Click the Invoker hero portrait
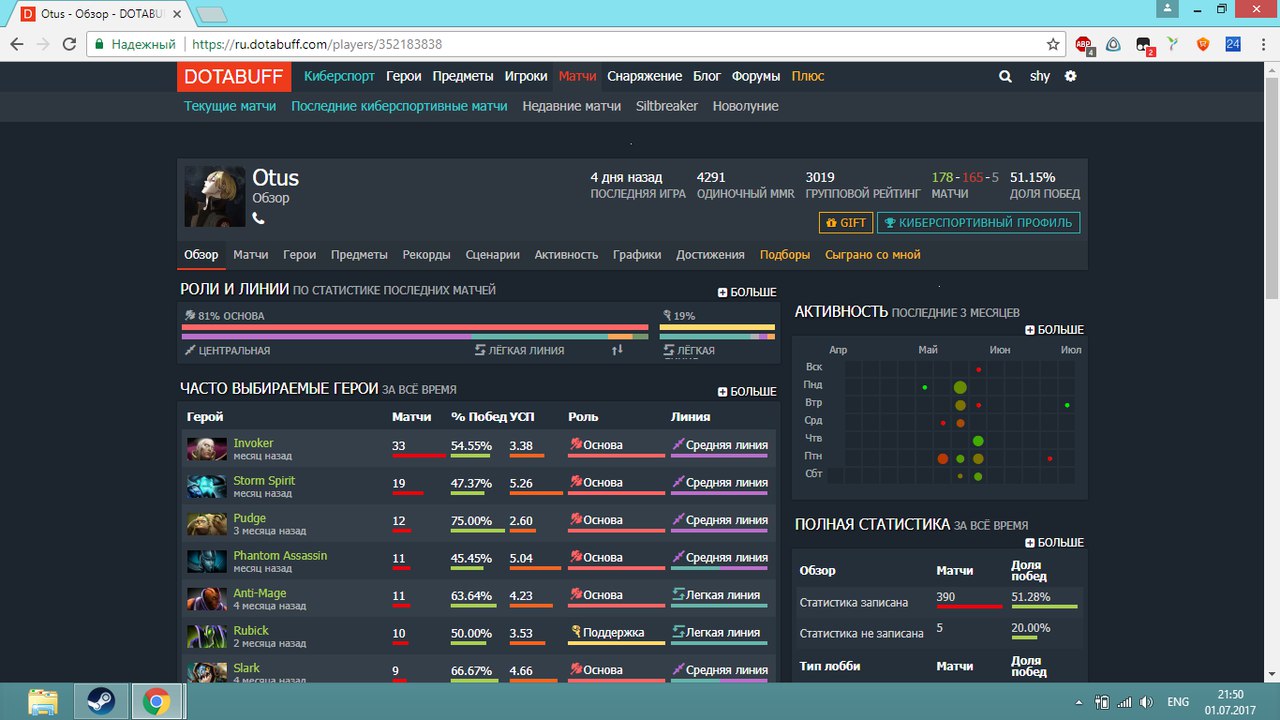This screenshot has height=720, width=1280. pyautogui.click(x=207, y=449)
